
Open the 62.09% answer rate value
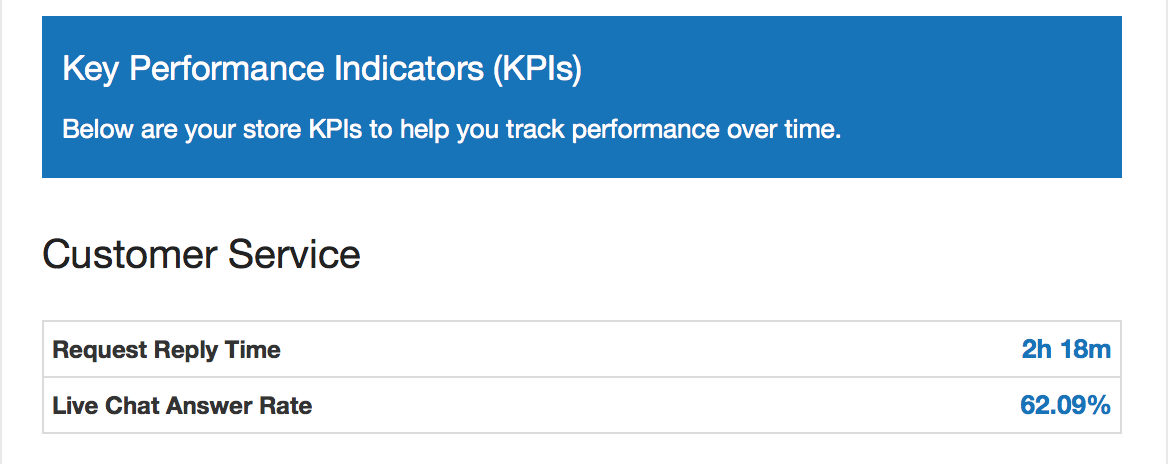pos(1064,405)
